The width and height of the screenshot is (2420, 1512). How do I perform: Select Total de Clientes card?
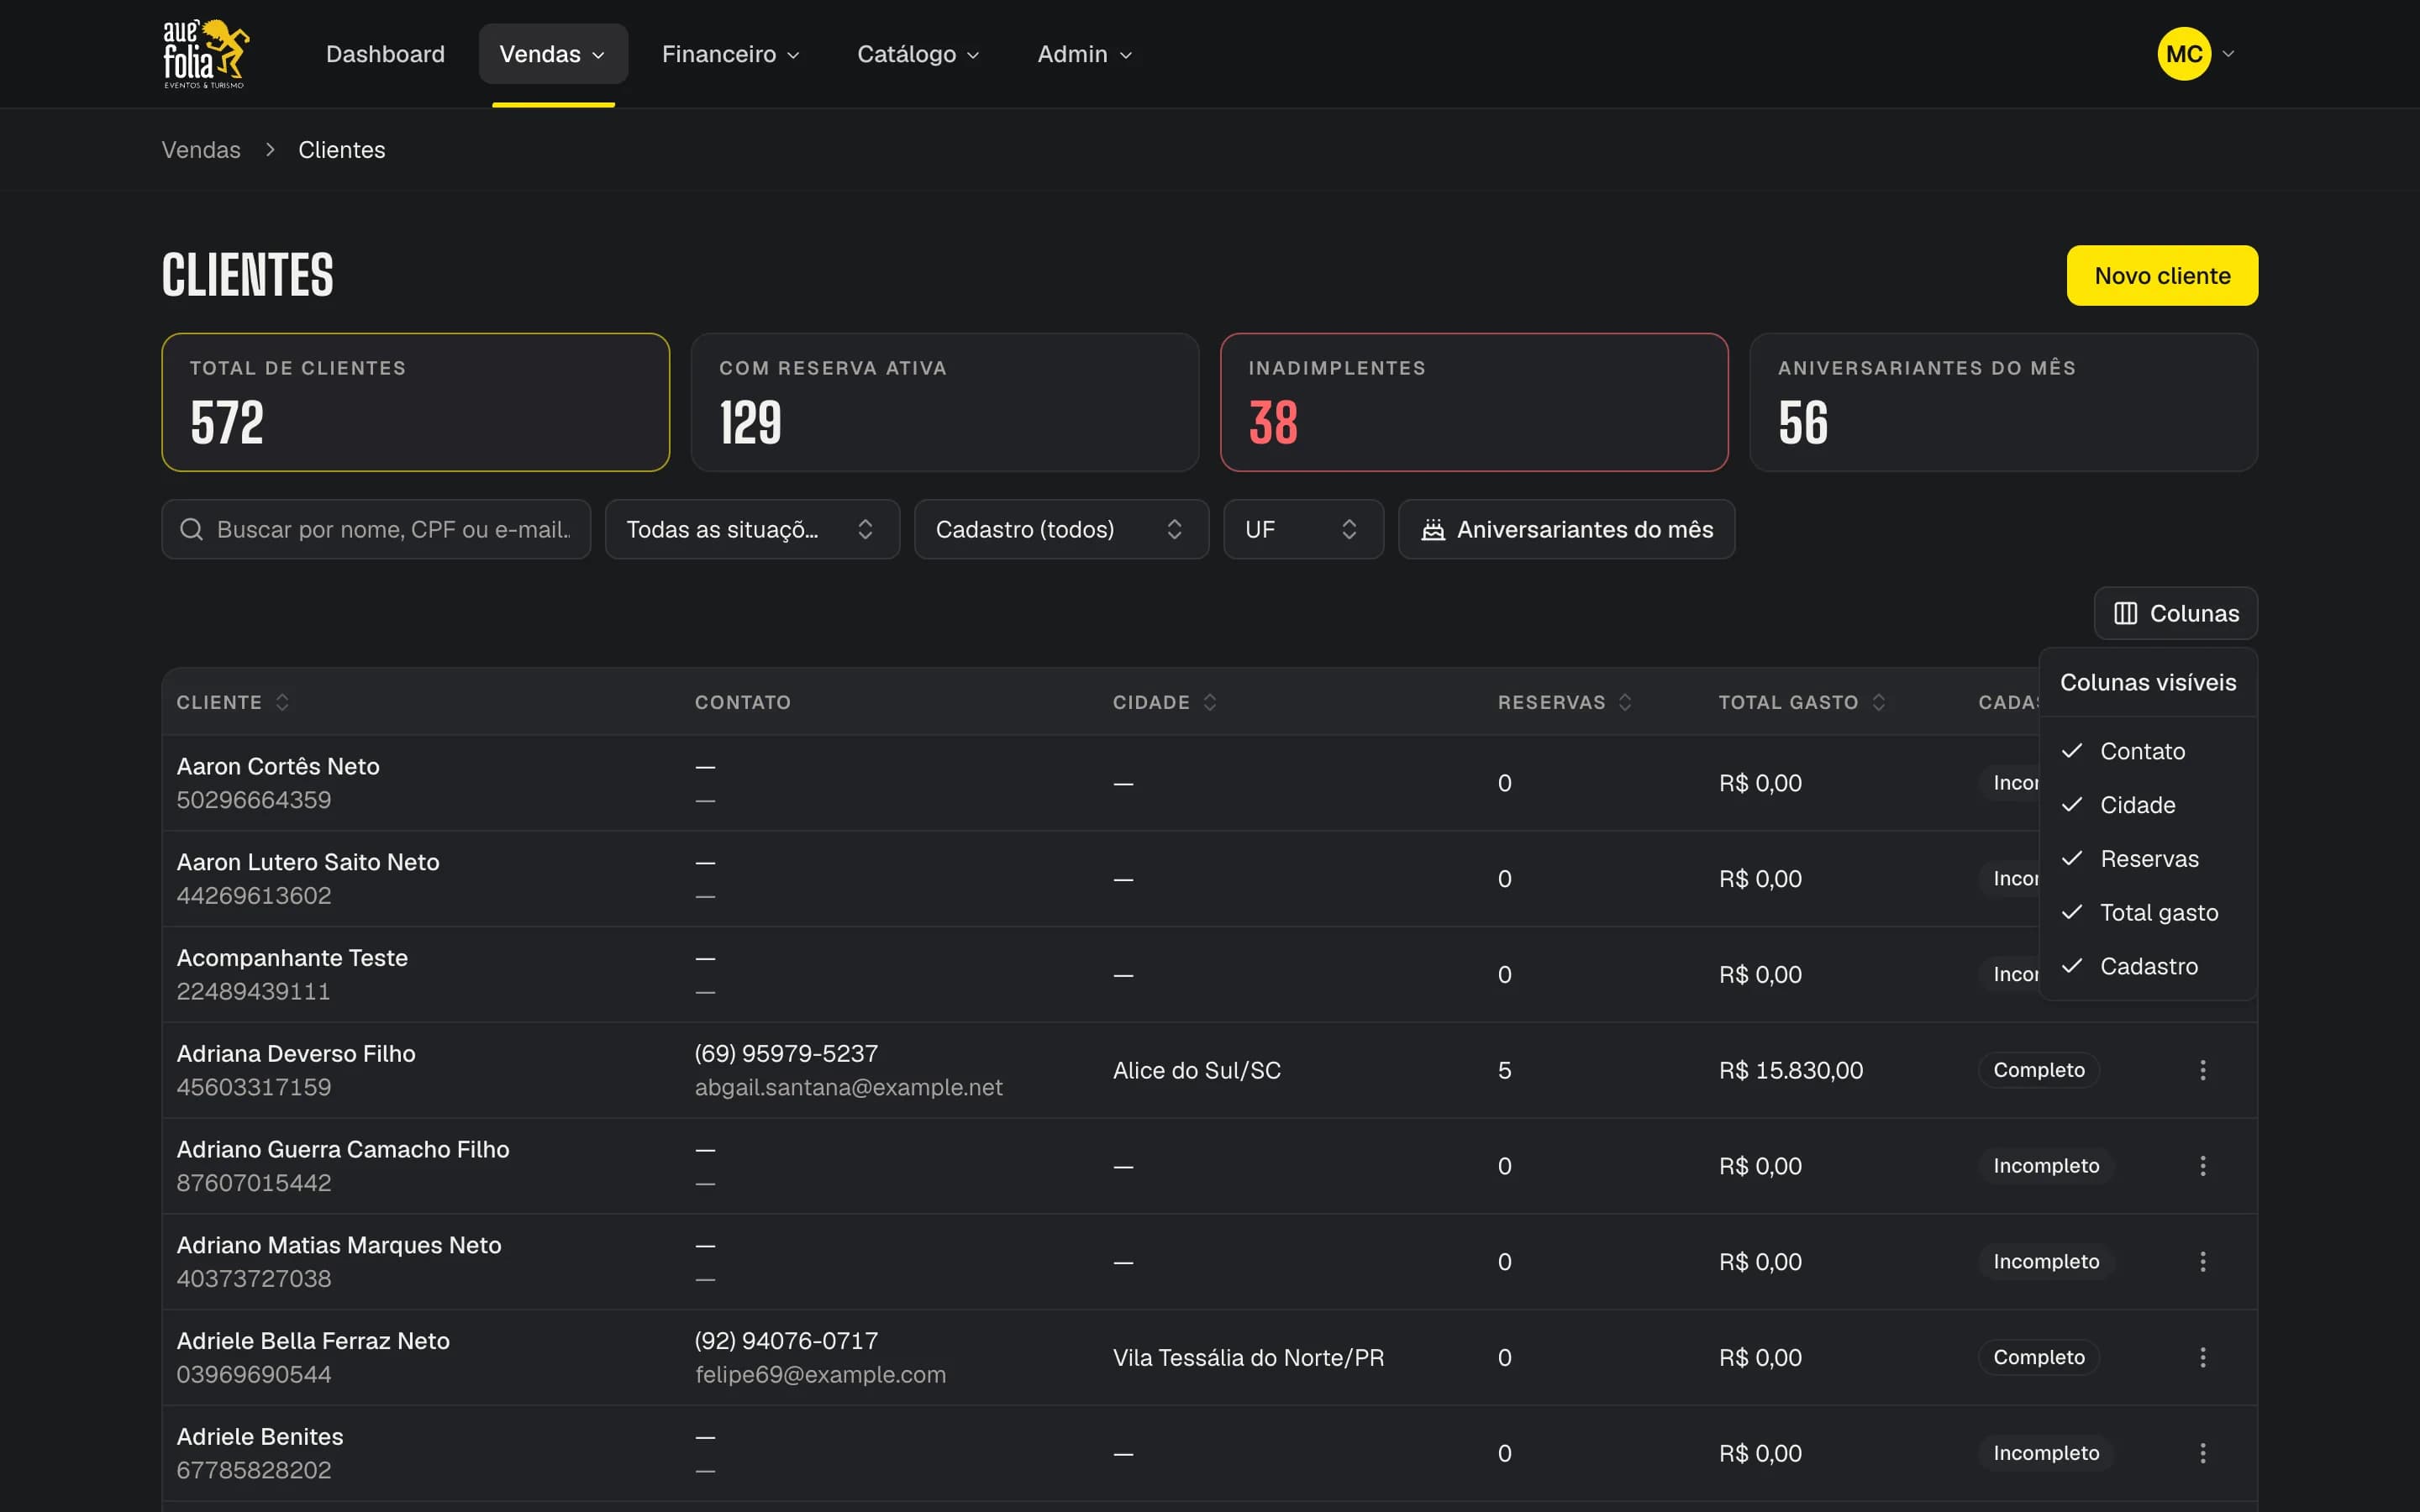415,402
